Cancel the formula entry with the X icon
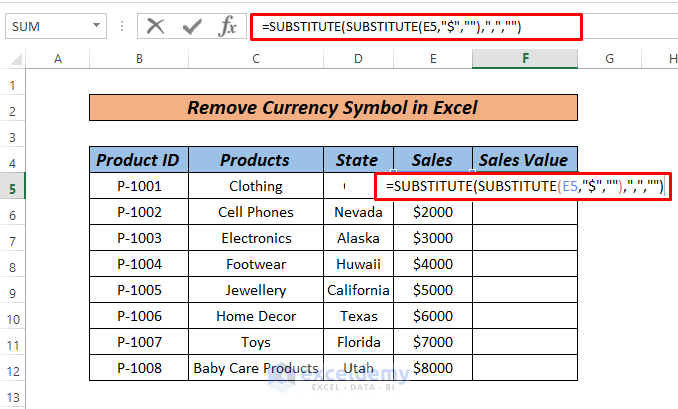 tap(155, 26)
